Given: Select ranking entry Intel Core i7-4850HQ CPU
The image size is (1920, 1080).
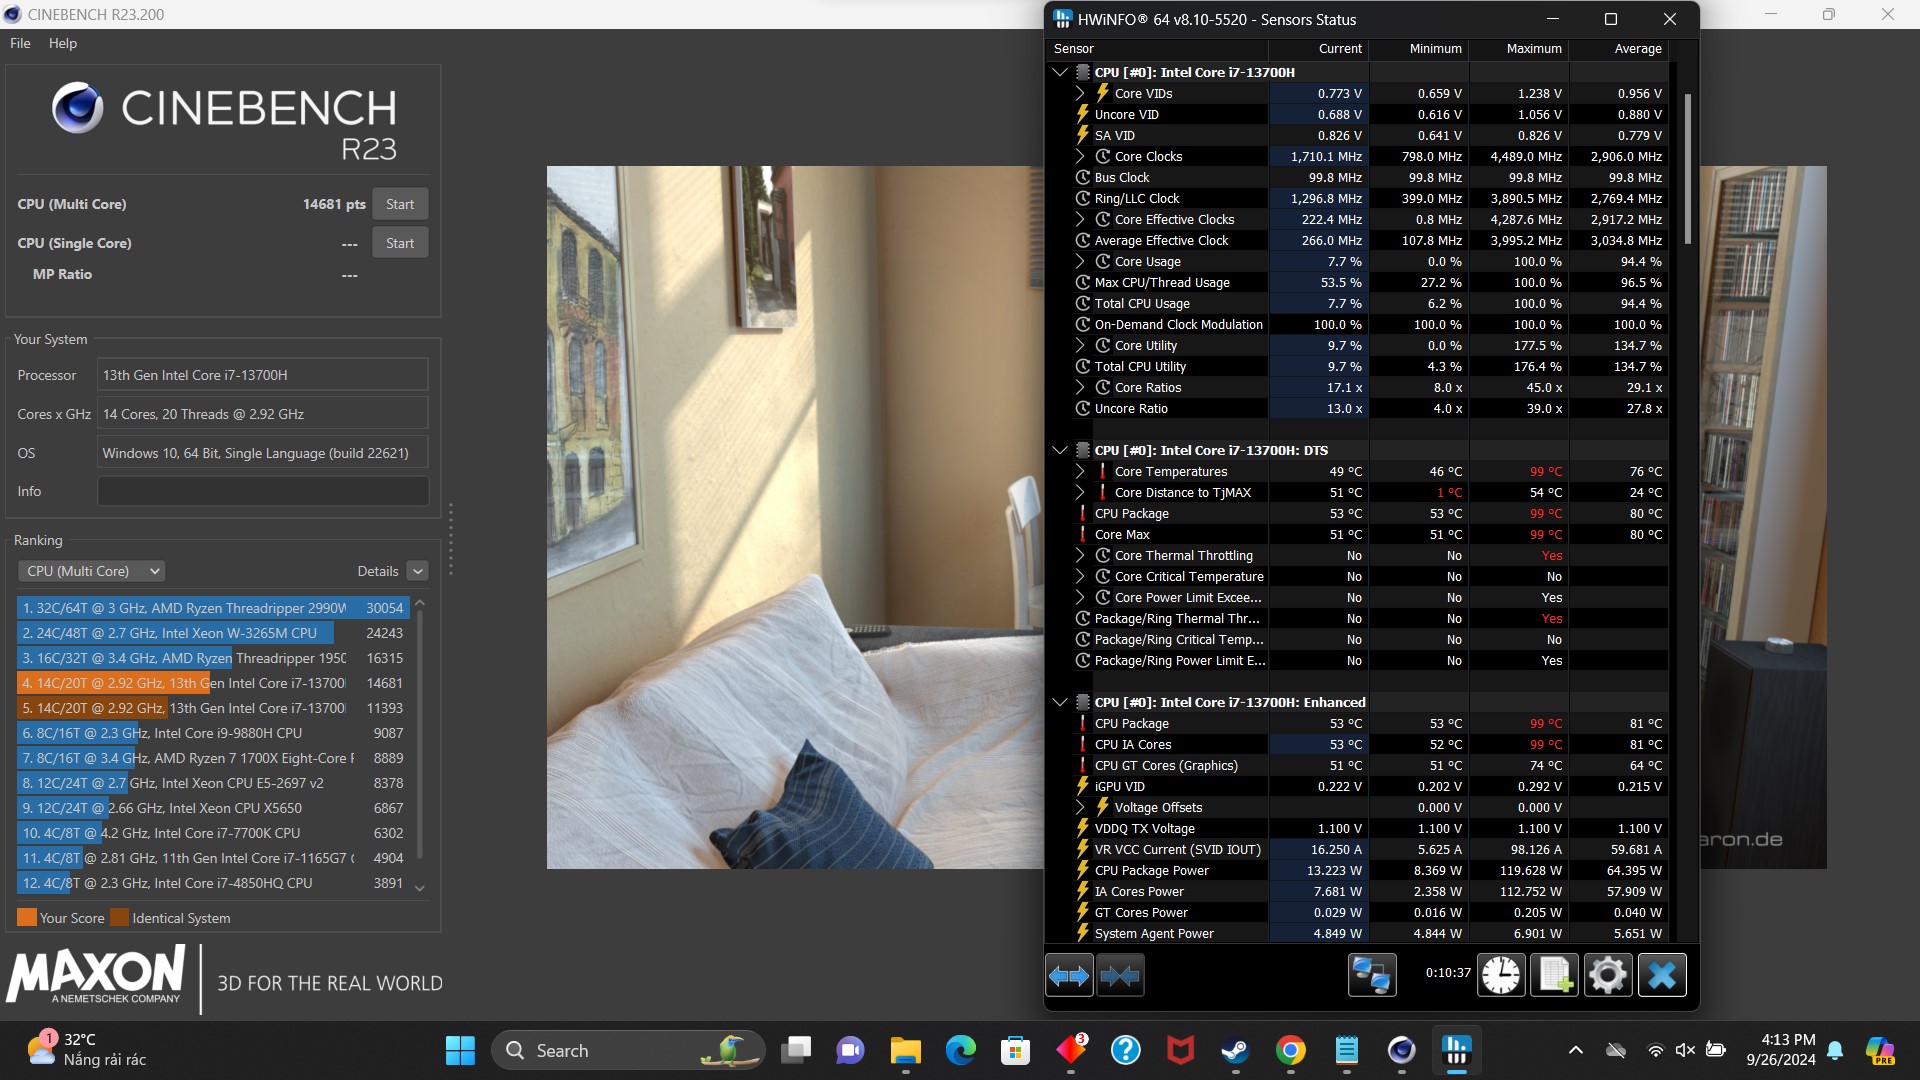Looking at the screenshot, I should [213, 883].
